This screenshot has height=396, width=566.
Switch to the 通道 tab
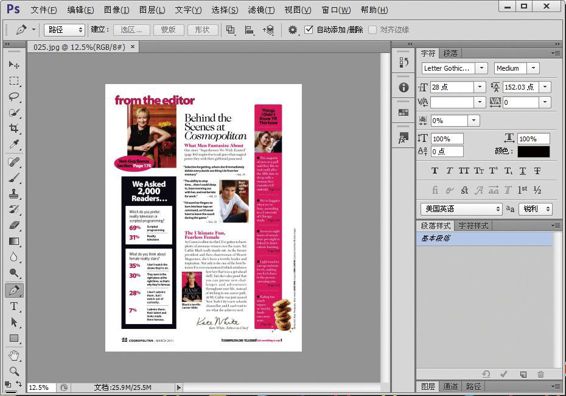450,386
